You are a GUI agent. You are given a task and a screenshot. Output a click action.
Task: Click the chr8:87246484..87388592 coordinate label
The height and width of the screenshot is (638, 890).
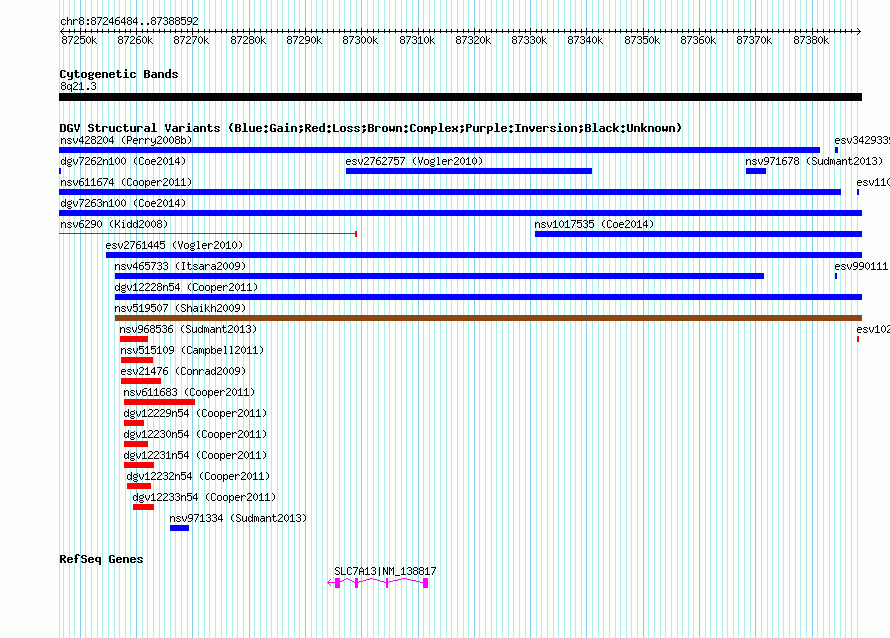129,21
